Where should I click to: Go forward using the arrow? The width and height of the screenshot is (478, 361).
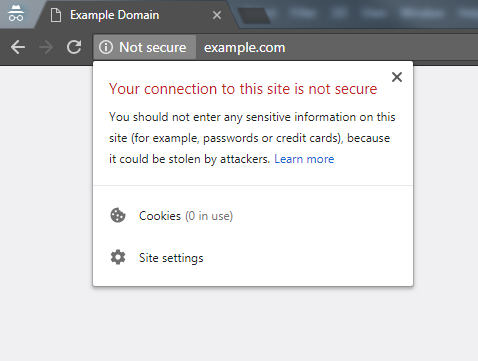(46, 47)
